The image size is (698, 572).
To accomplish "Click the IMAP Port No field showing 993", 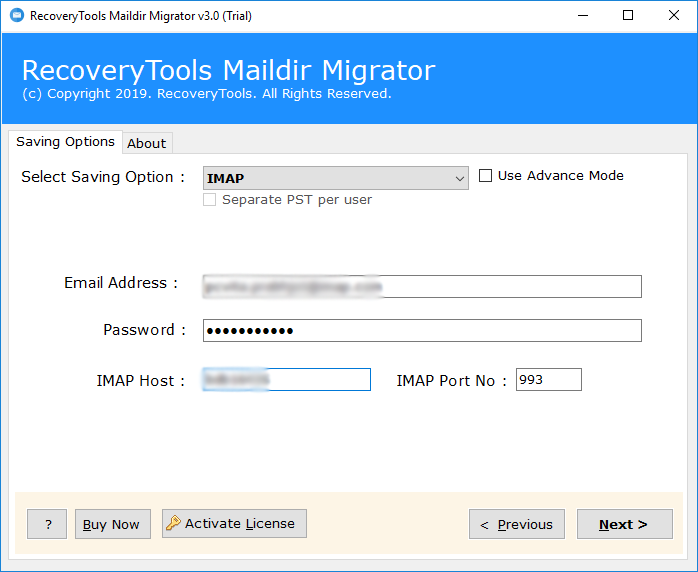I will [x=548, y=379].
